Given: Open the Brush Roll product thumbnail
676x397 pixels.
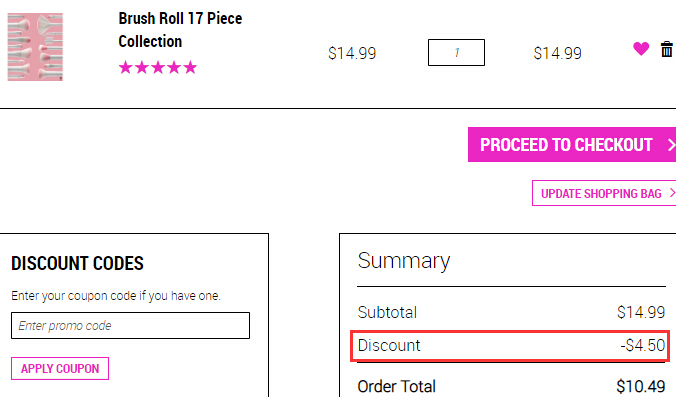Looking at the screenshot, I should 35,47.
